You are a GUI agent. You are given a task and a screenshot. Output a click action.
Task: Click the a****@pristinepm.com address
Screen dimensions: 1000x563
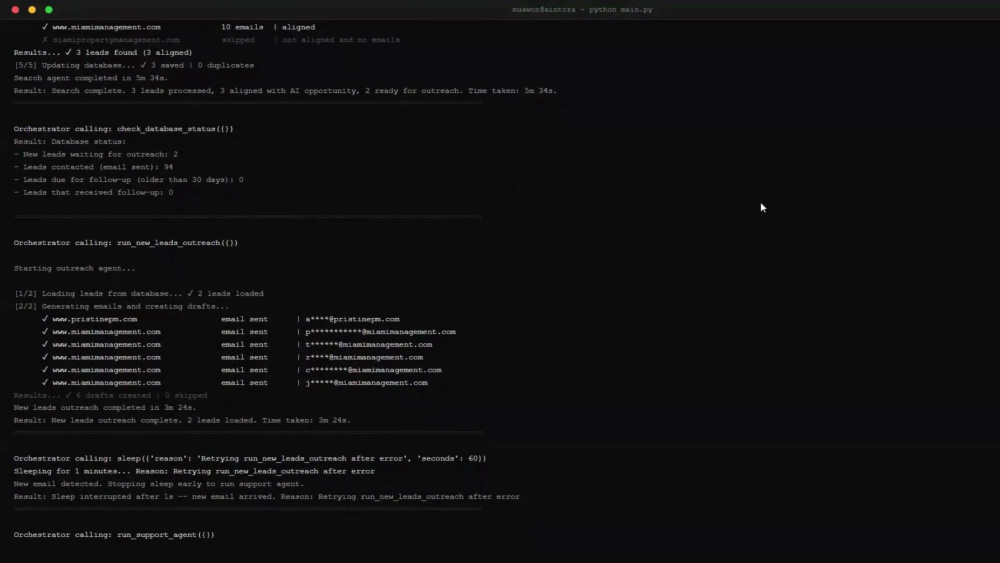pos(352,319)
